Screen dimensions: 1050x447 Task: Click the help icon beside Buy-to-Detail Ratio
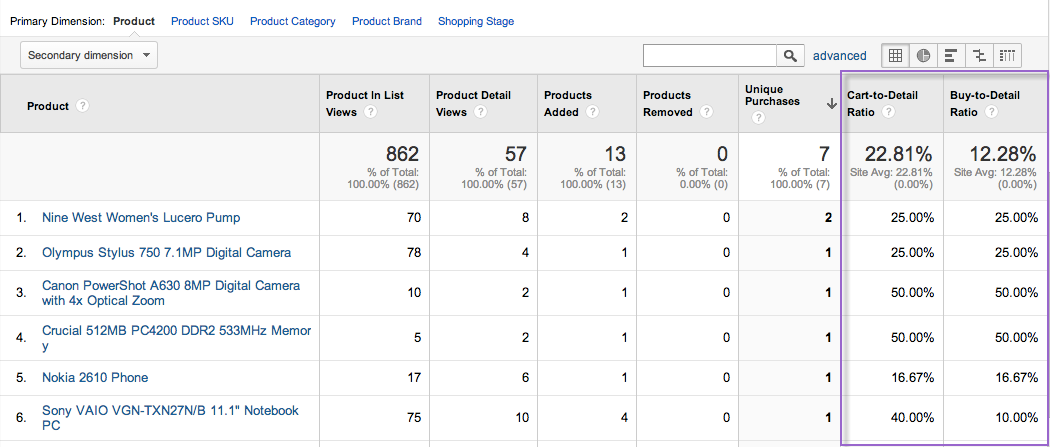[991, 112]
